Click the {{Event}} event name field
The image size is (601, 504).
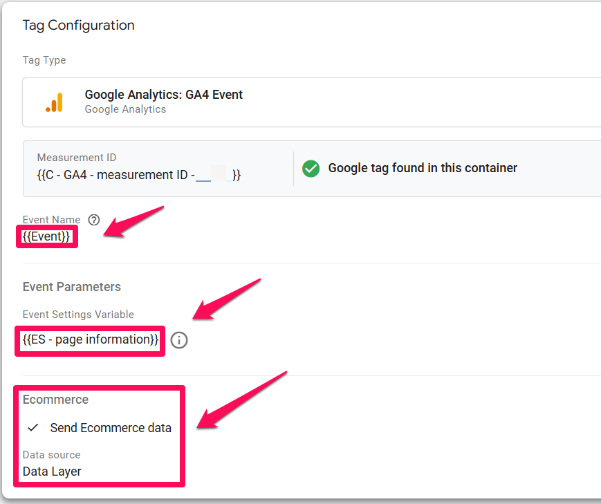pyautogui.click(x=46, y=236)
